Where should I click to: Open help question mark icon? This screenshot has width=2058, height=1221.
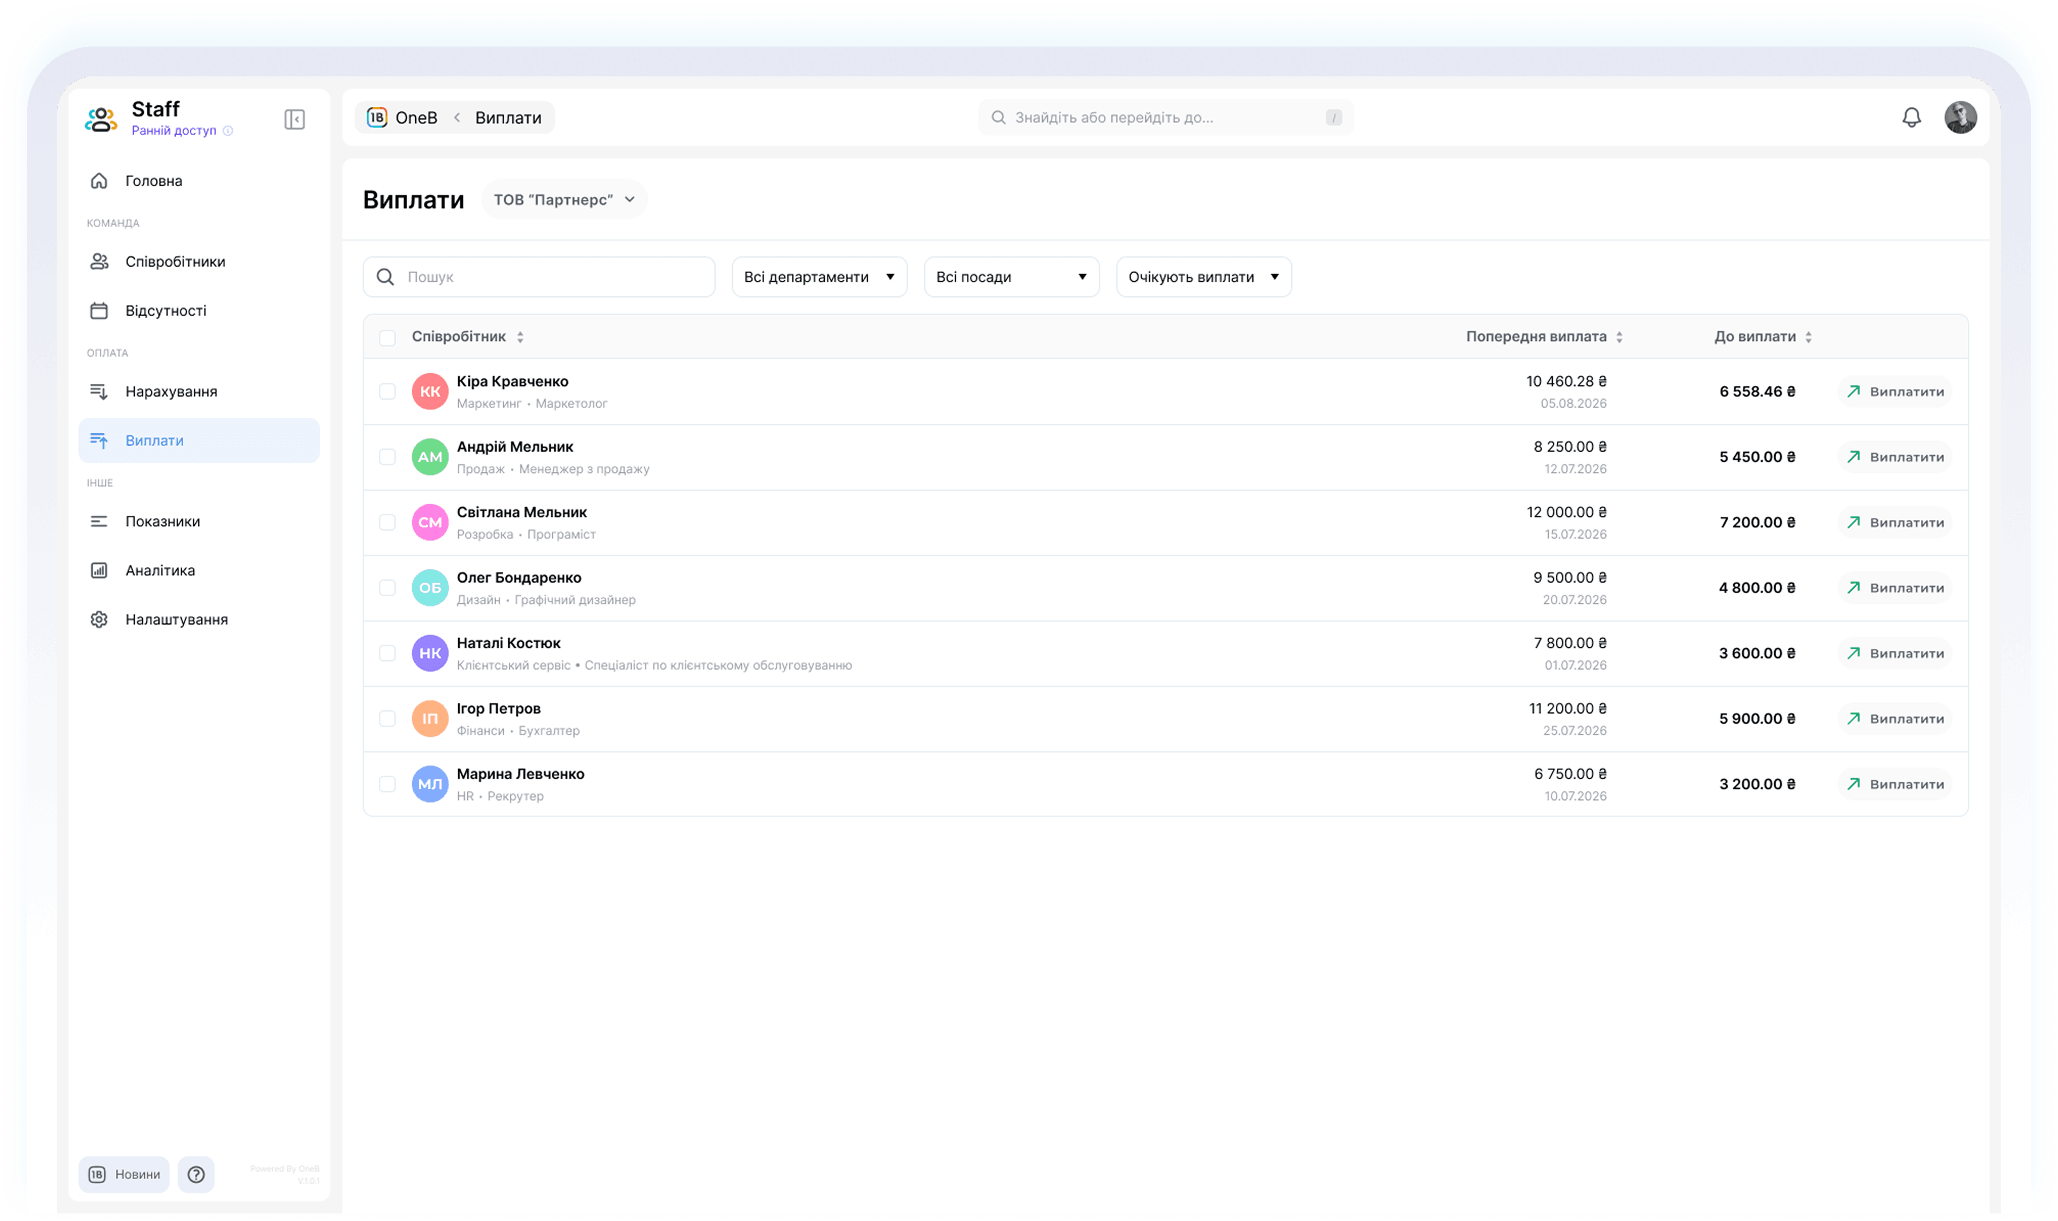point(196,1174)
